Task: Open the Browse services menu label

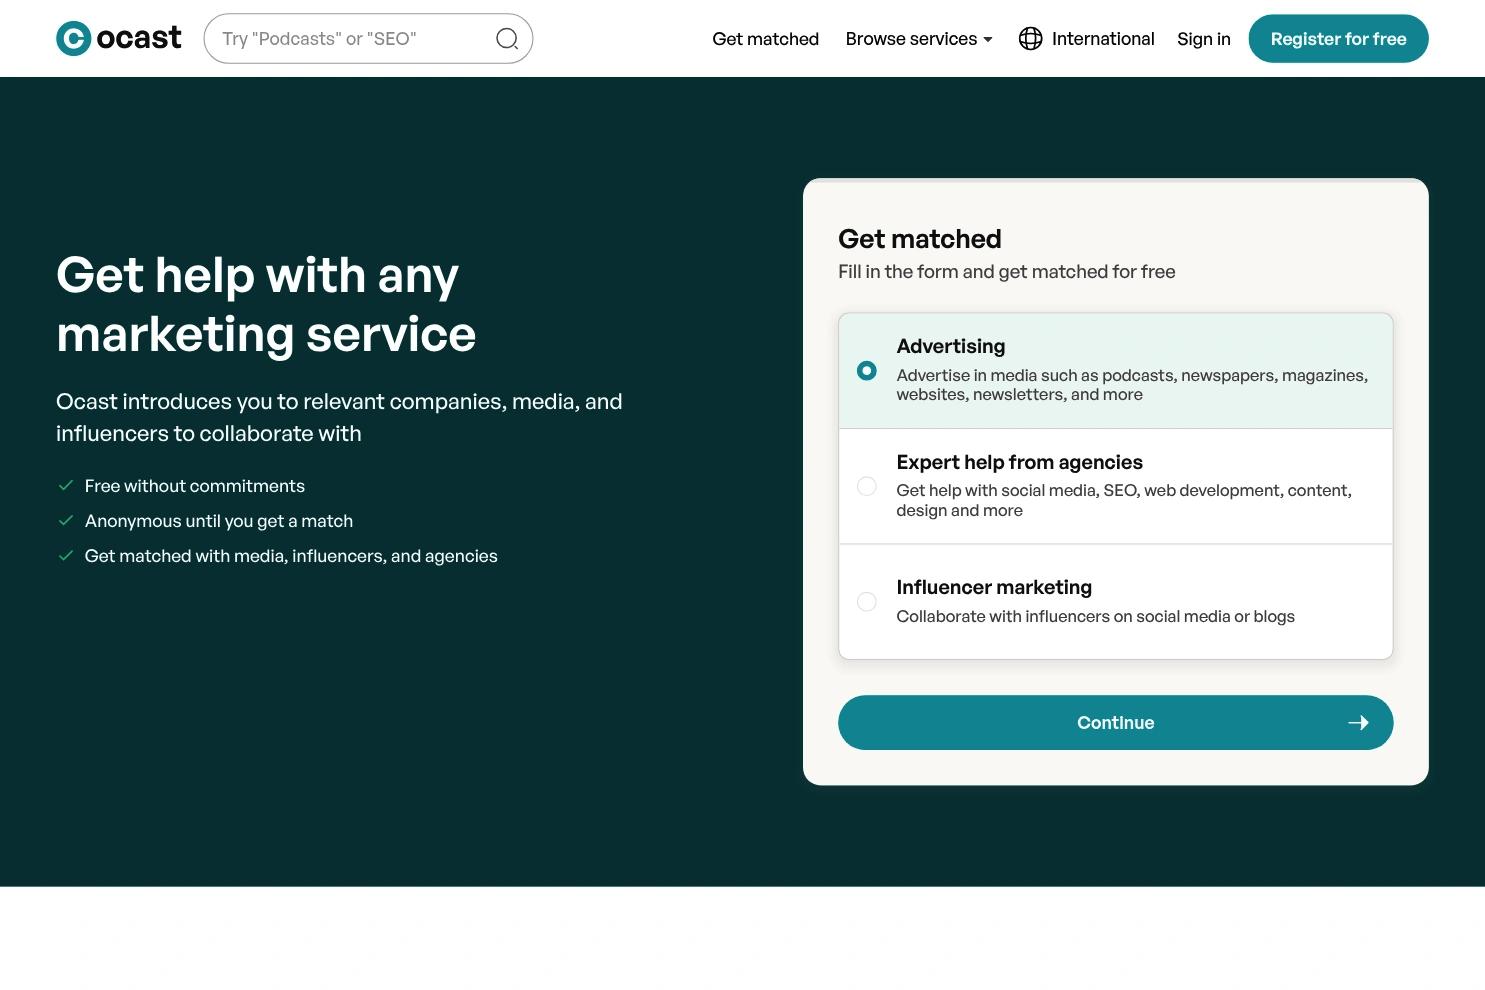Action: 910,39
